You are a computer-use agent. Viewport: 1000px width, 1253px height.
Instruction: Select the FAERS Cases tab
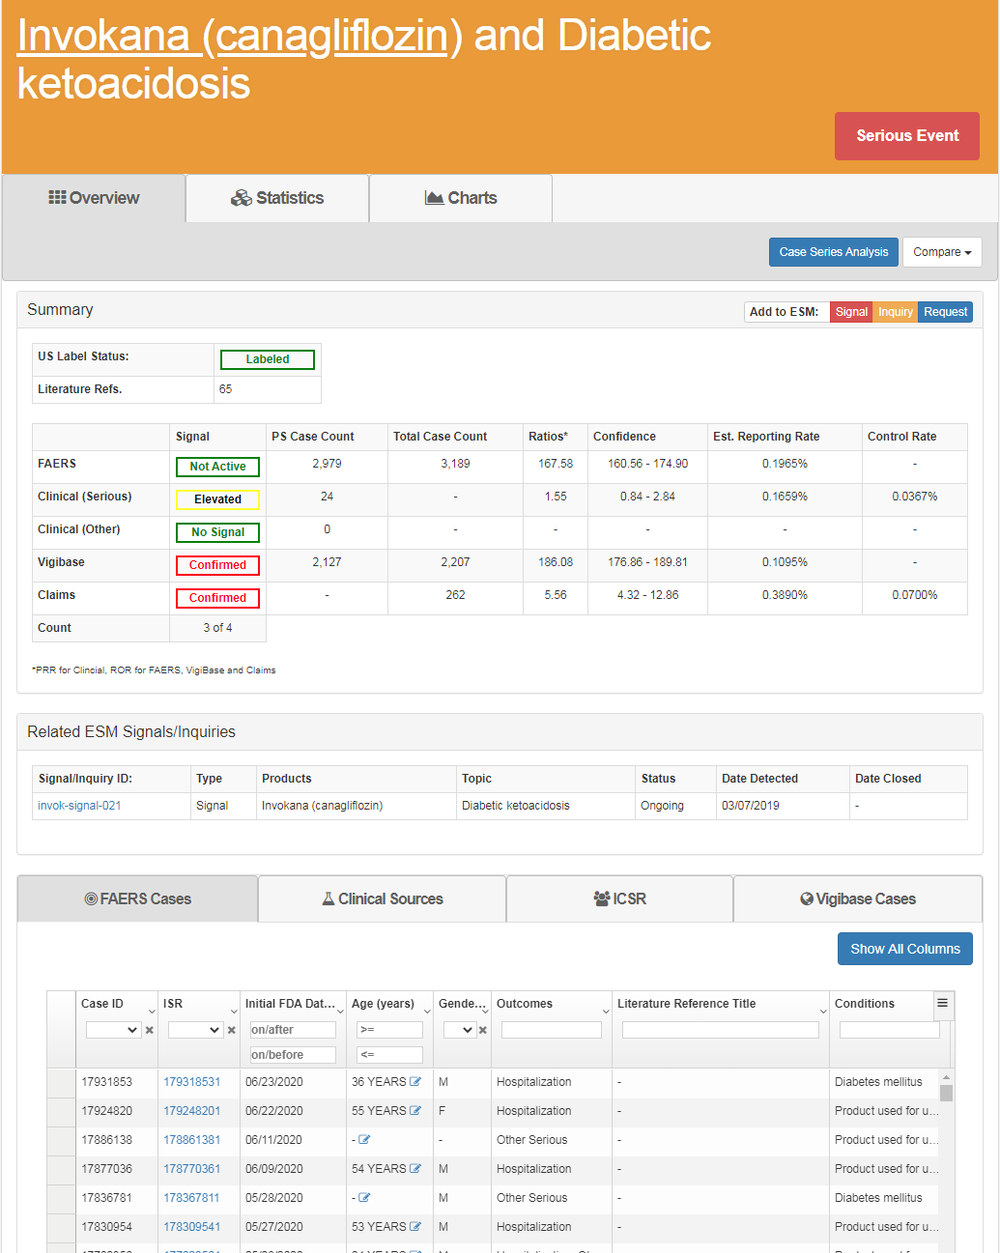click(138, 899)
